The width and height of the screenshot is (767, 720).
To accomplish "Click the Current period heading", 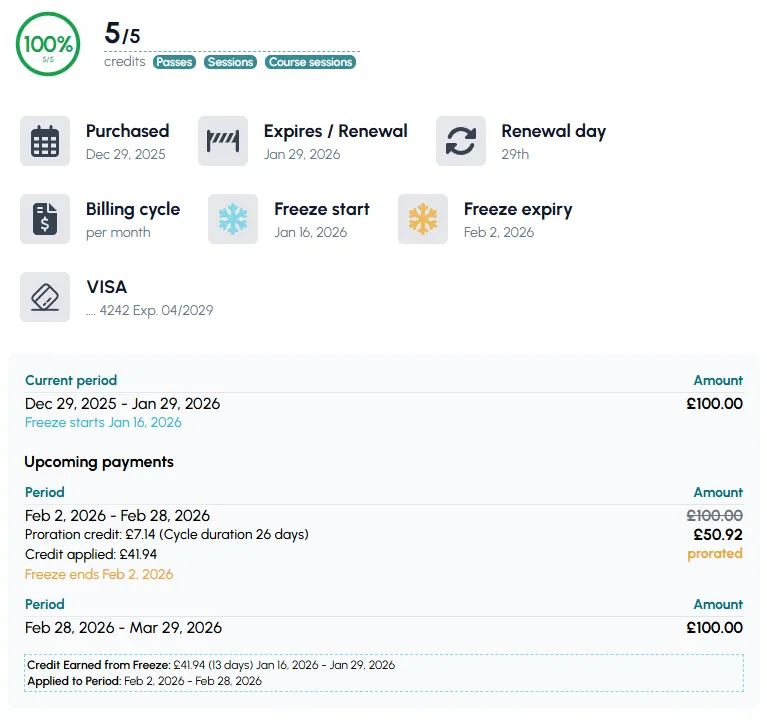I will [x=71, y=380].
